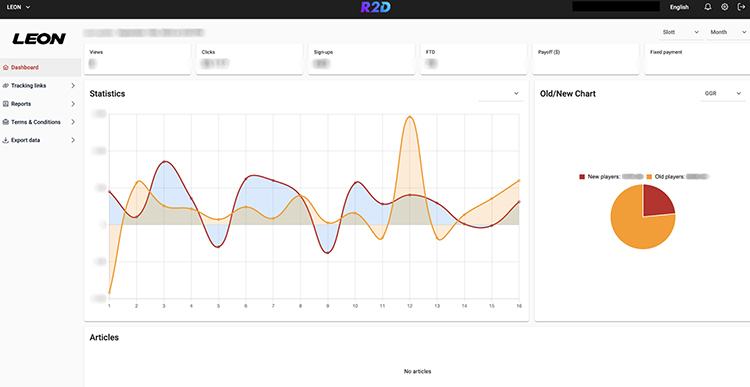Click the Statistics heading
This screenshot has width=750, height=387.
(107, 94)
